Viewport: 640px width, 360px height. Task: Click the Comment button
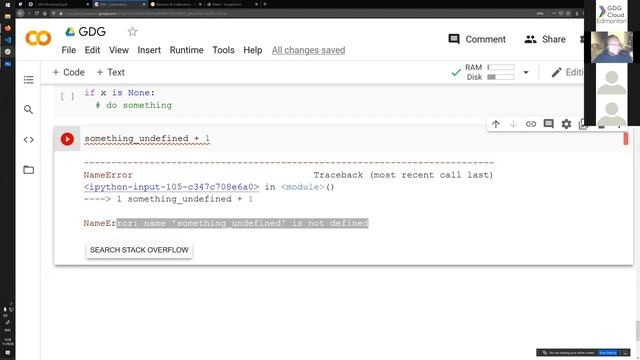click(x=477, y=39)
